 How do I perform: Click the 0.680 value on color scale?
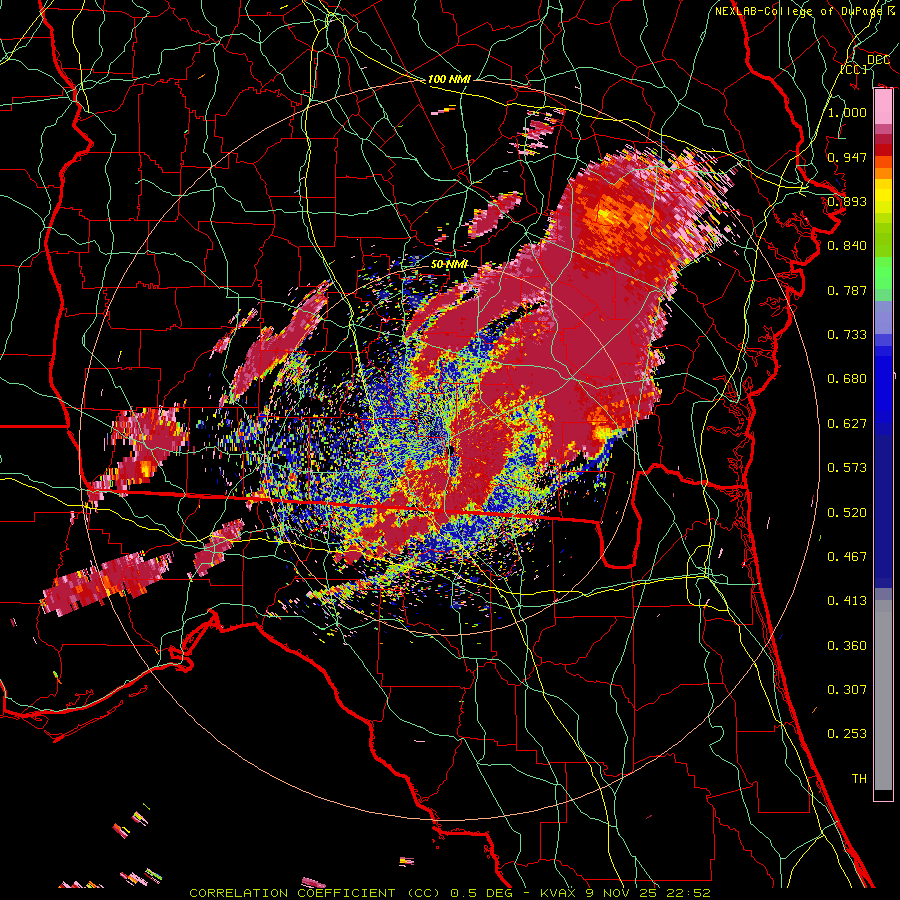coord(847,378)
